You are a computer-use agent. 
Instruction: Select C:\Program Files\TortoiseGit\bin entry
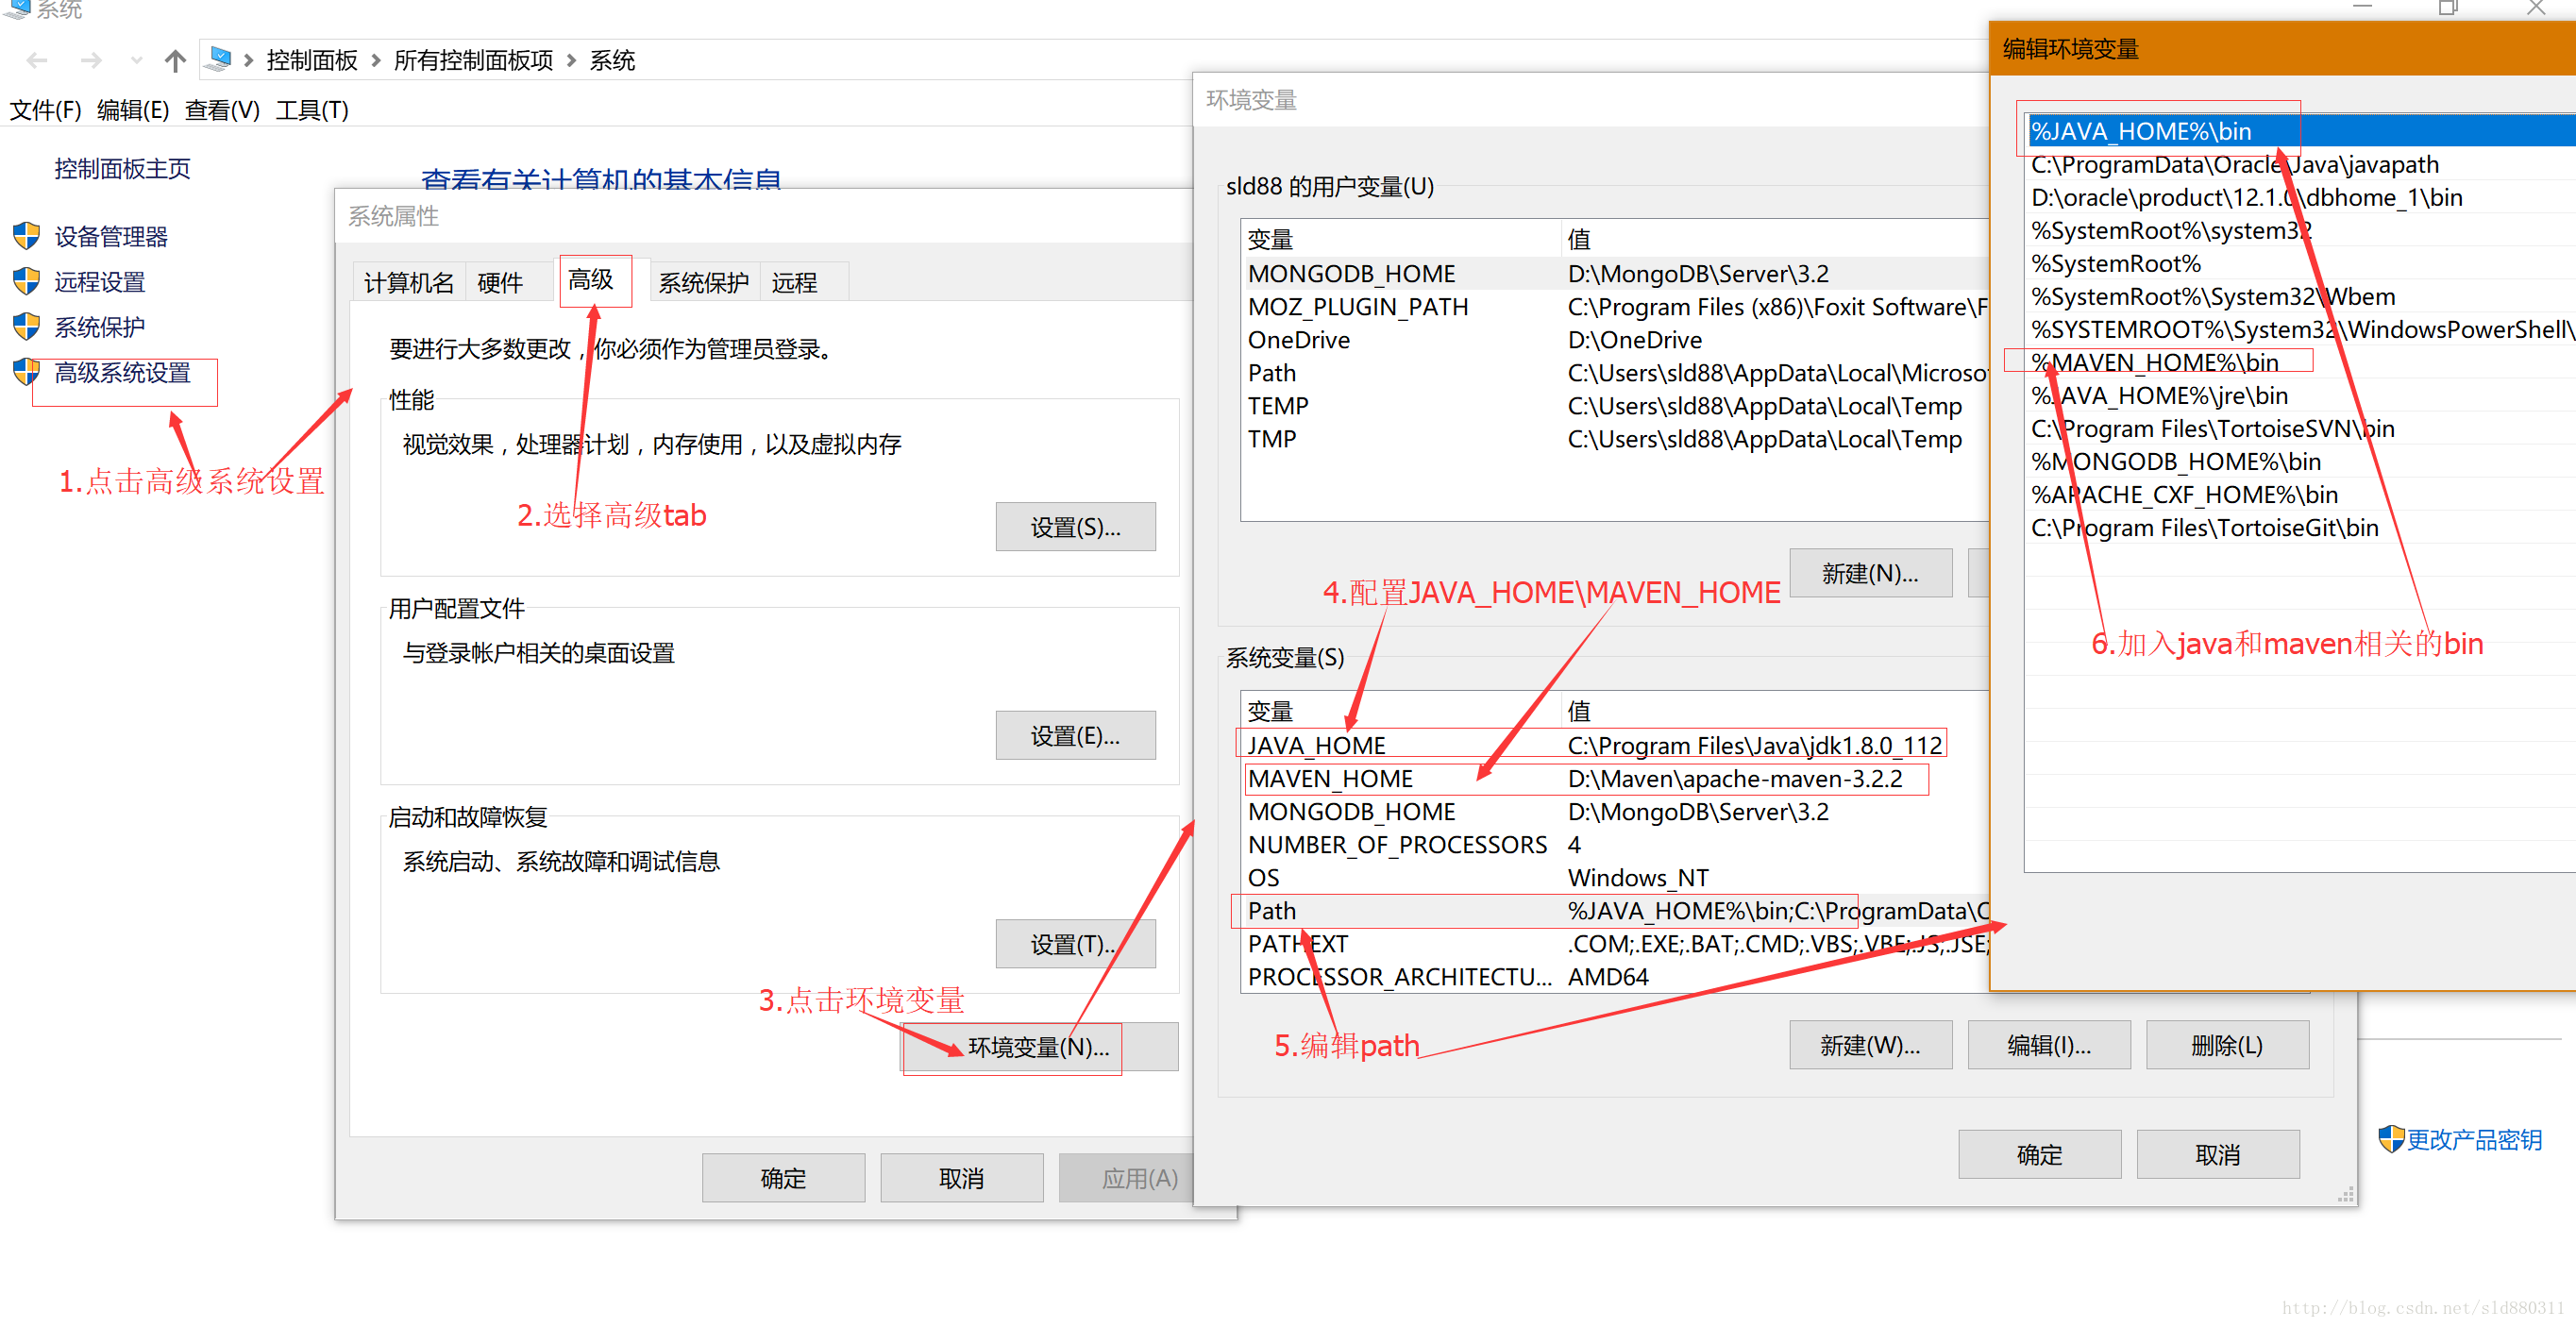click(x=2300, y=527)
